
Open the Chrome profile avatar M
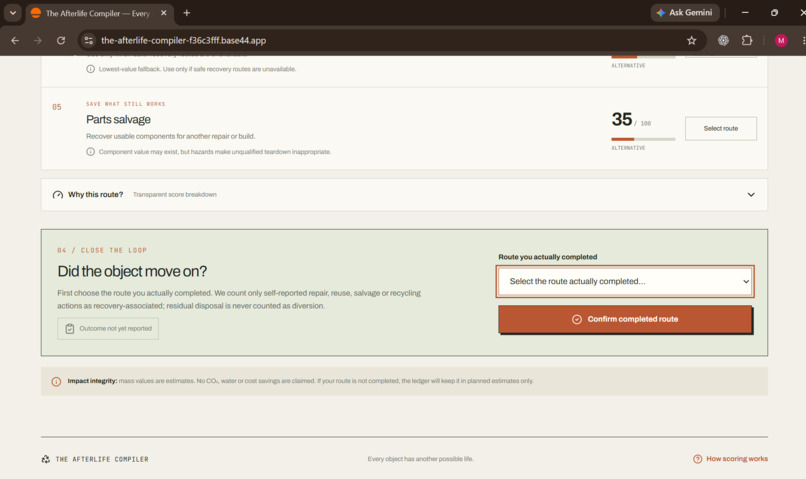[781, 40]
